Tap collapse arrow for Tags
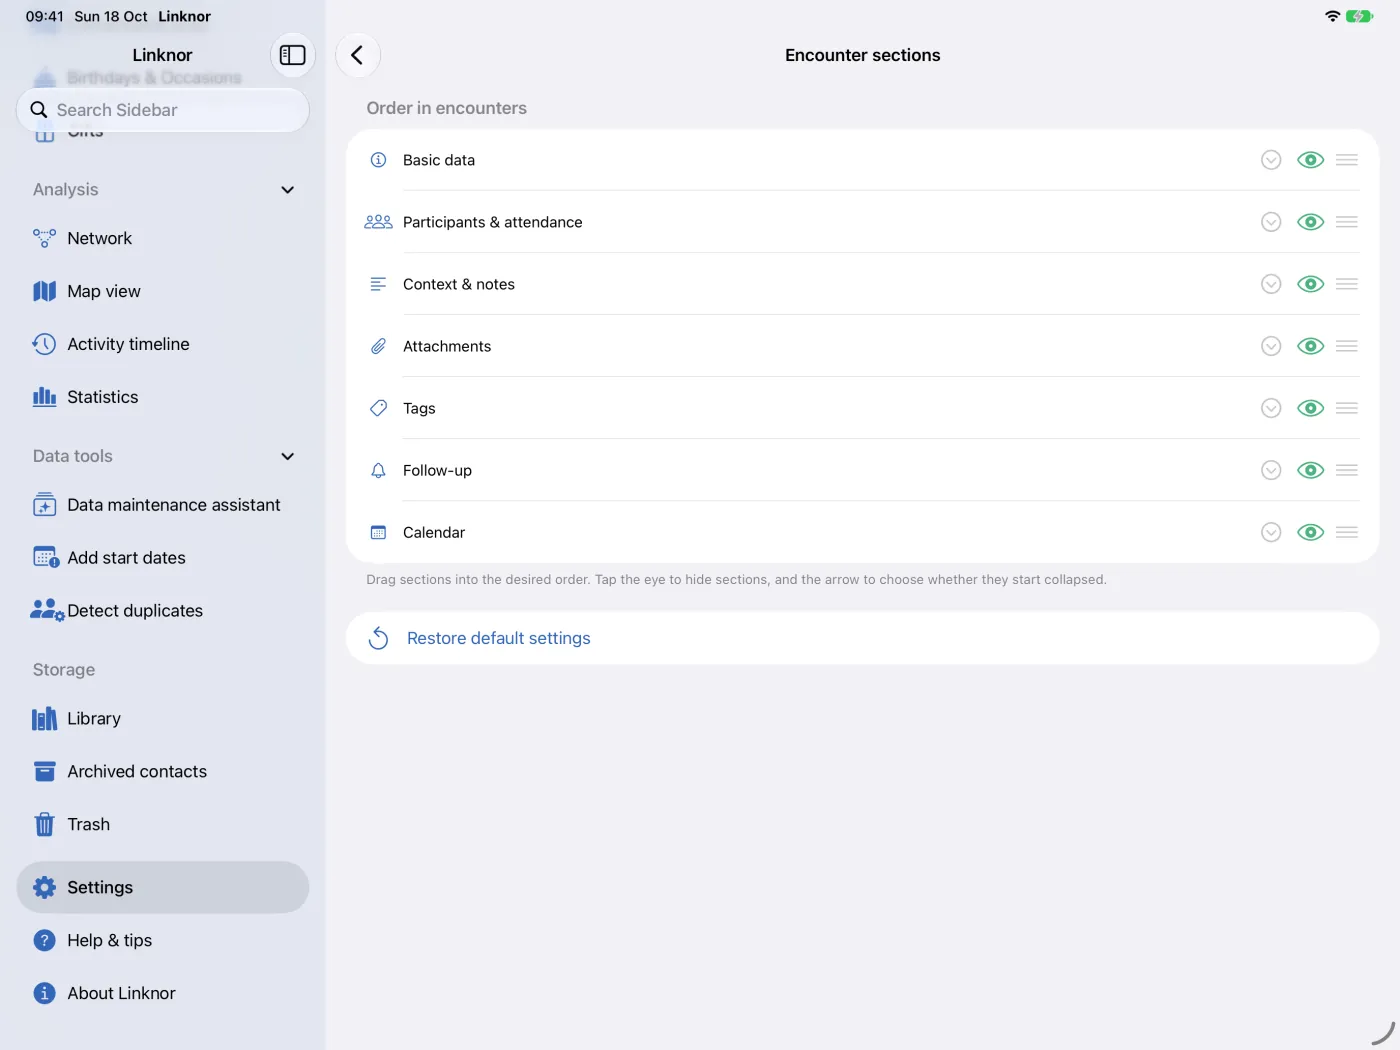This screenshot has height=1050, width=1400. (1271, 408)
